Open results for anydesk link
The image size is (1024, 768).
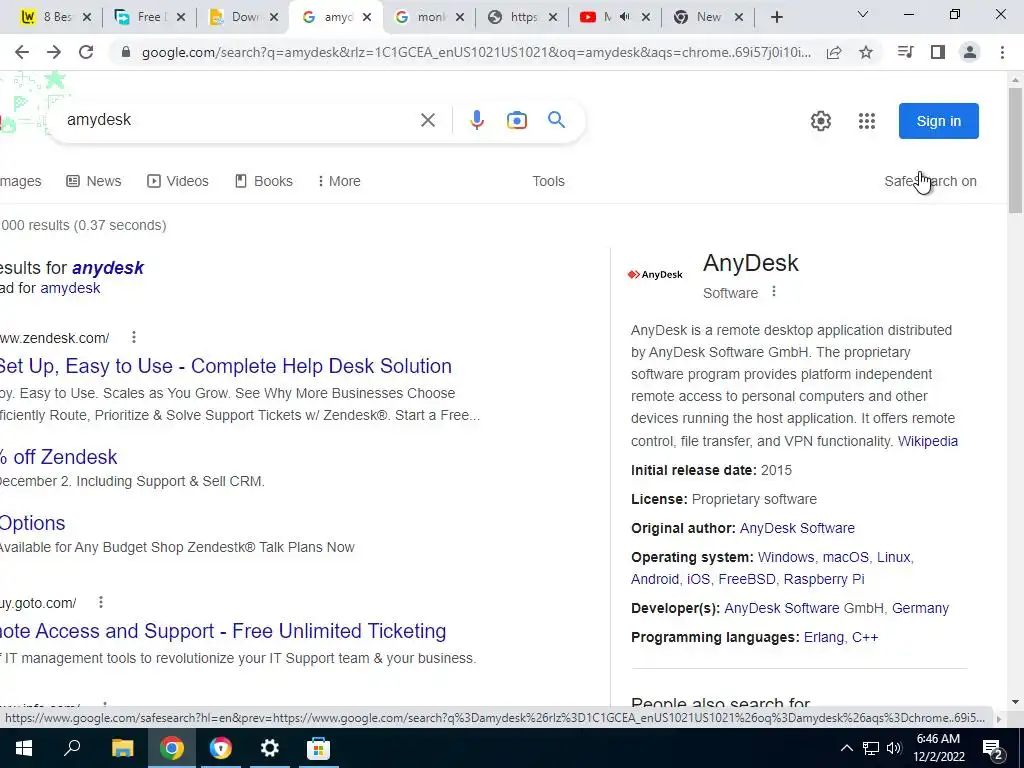(108, 268)
